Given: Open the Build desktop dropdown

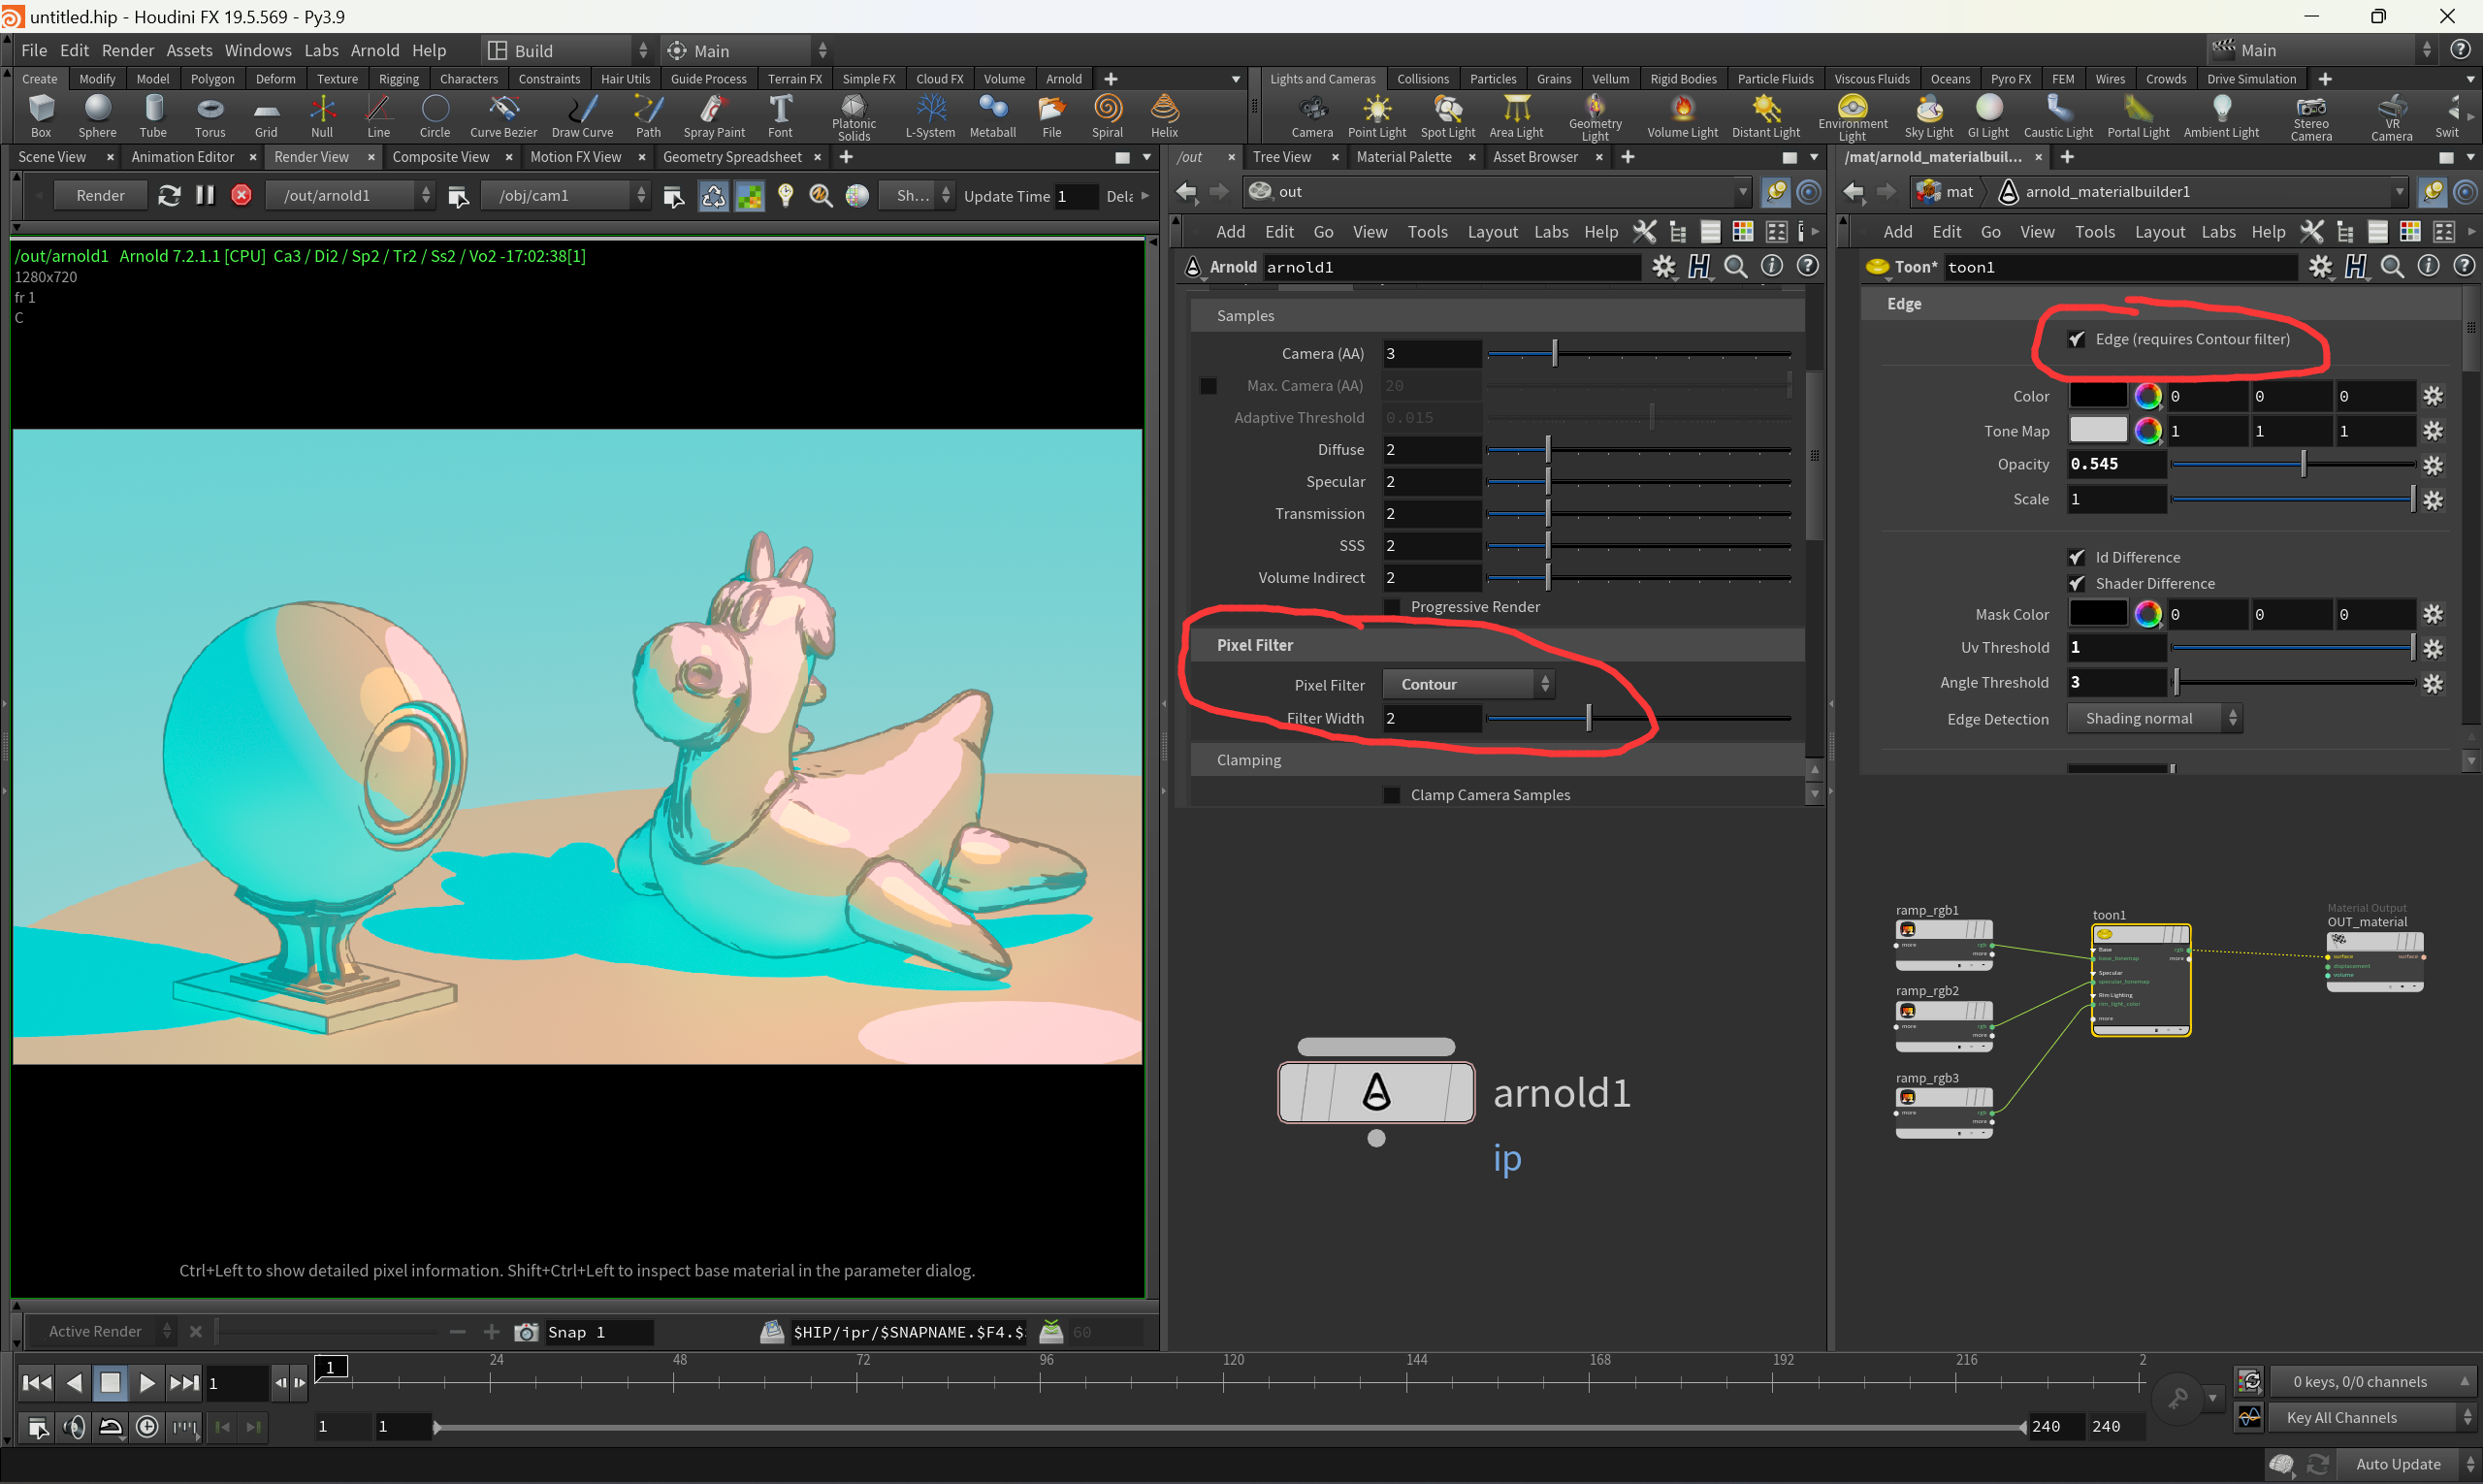Looking at the screenshot, I should pyautogui.click(x=567, y=50).
